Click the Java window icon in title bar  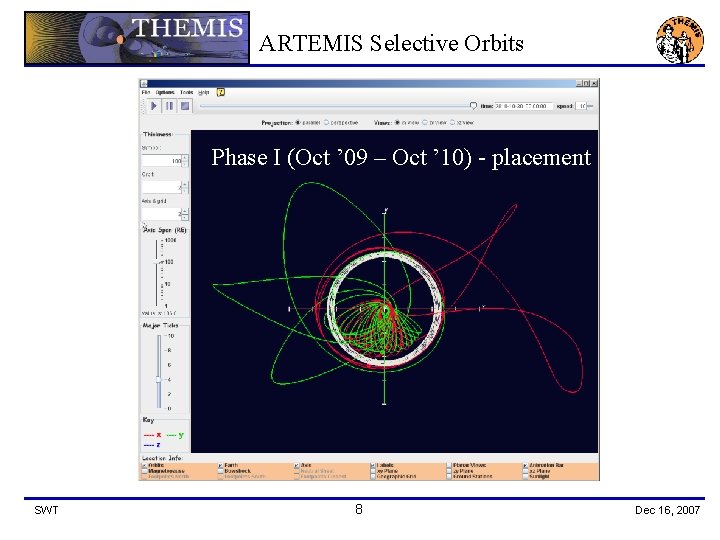(144, 83)
